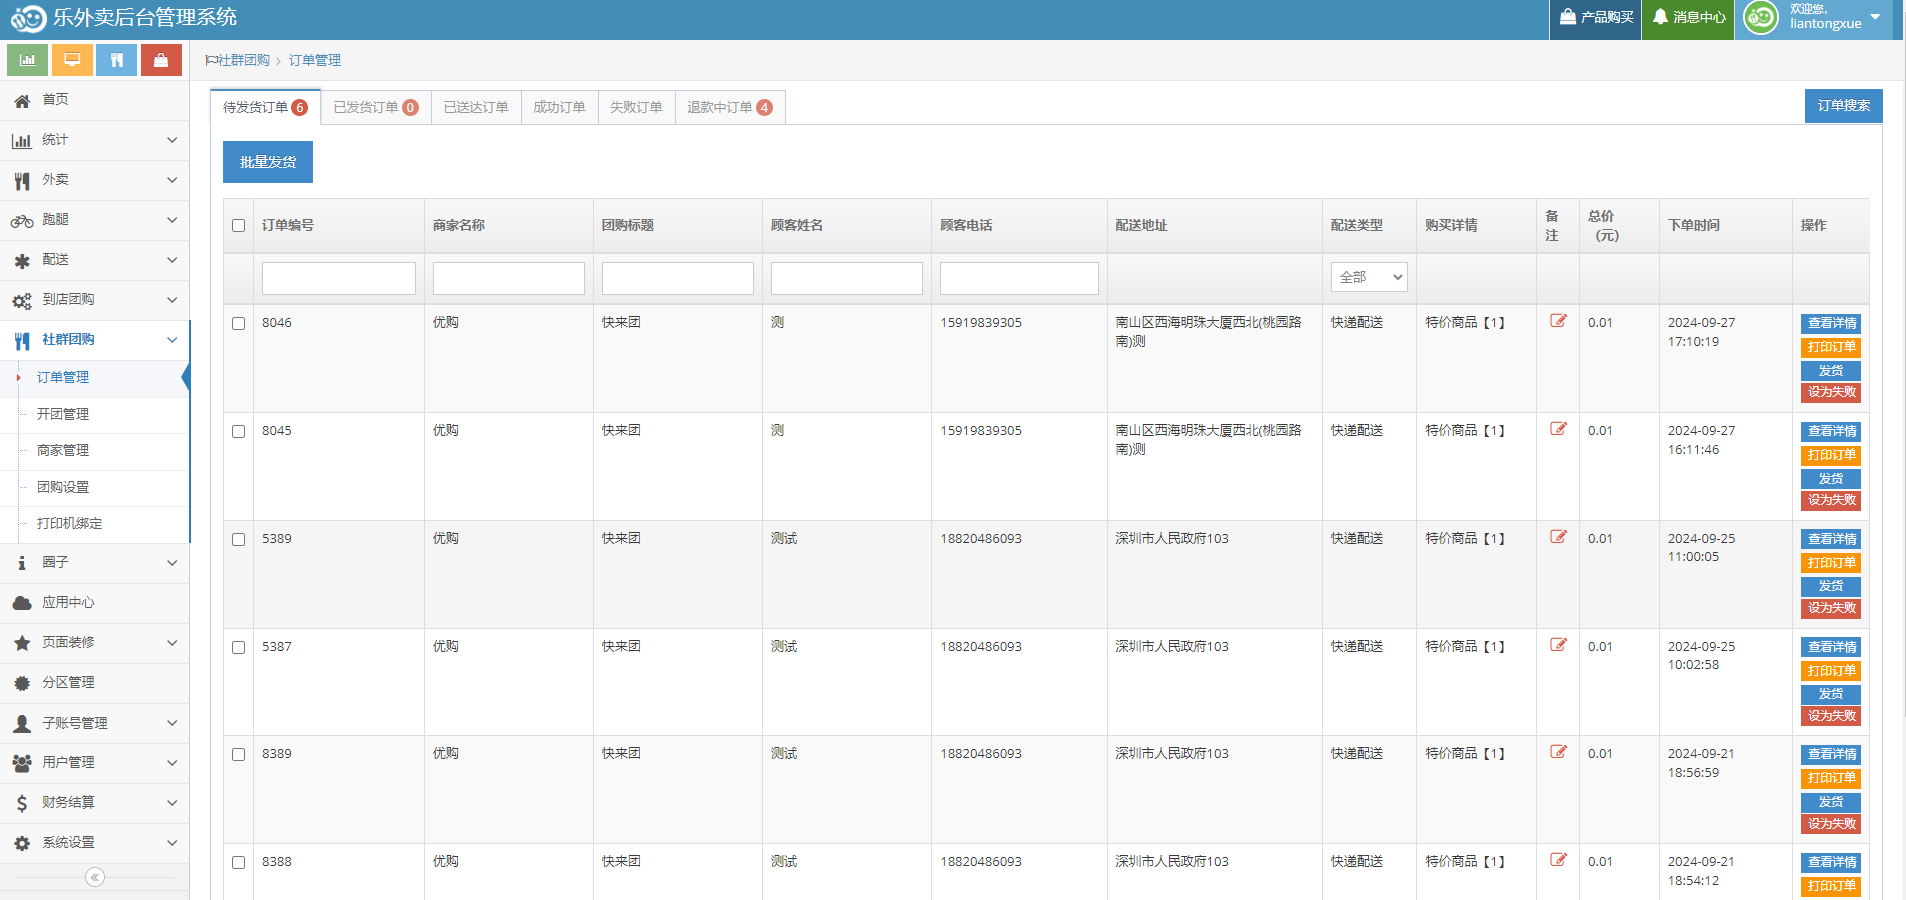The width and height of the screenshot is (1906, 900).
Task: Open 开团管理 in the sidebar
Action: (x=63, y=414)
